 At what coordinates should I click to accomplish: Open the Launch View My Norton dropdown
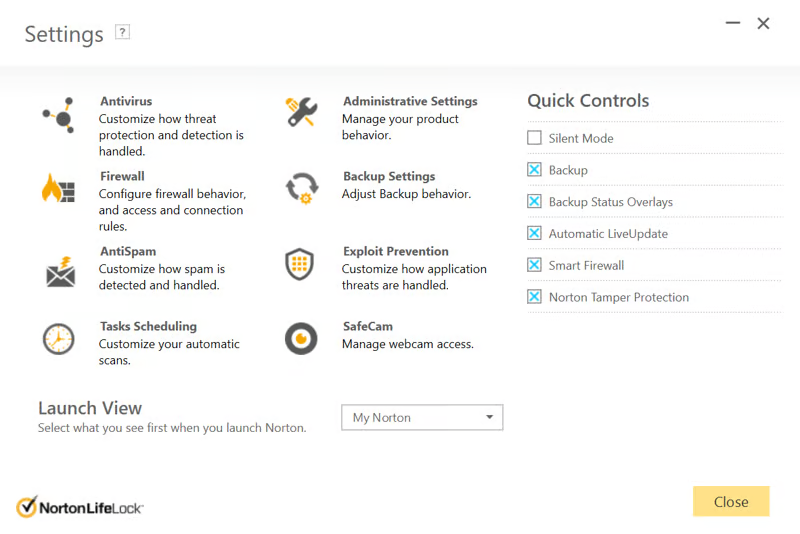(422, 417)
